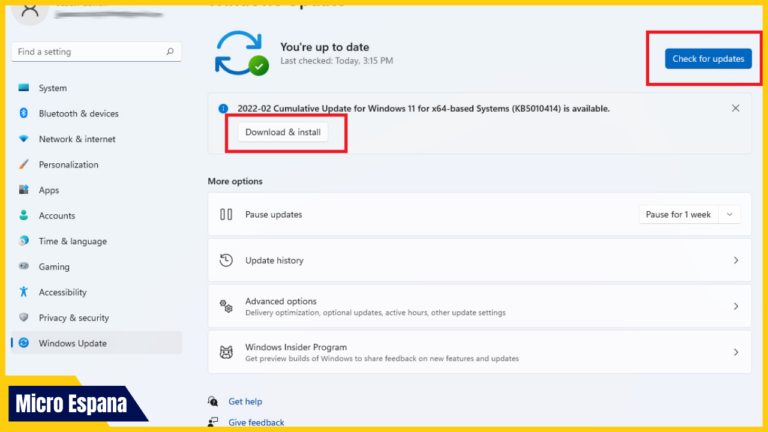Open the Get help link
The width and height of the screenshot is (768, 432).
245,401
